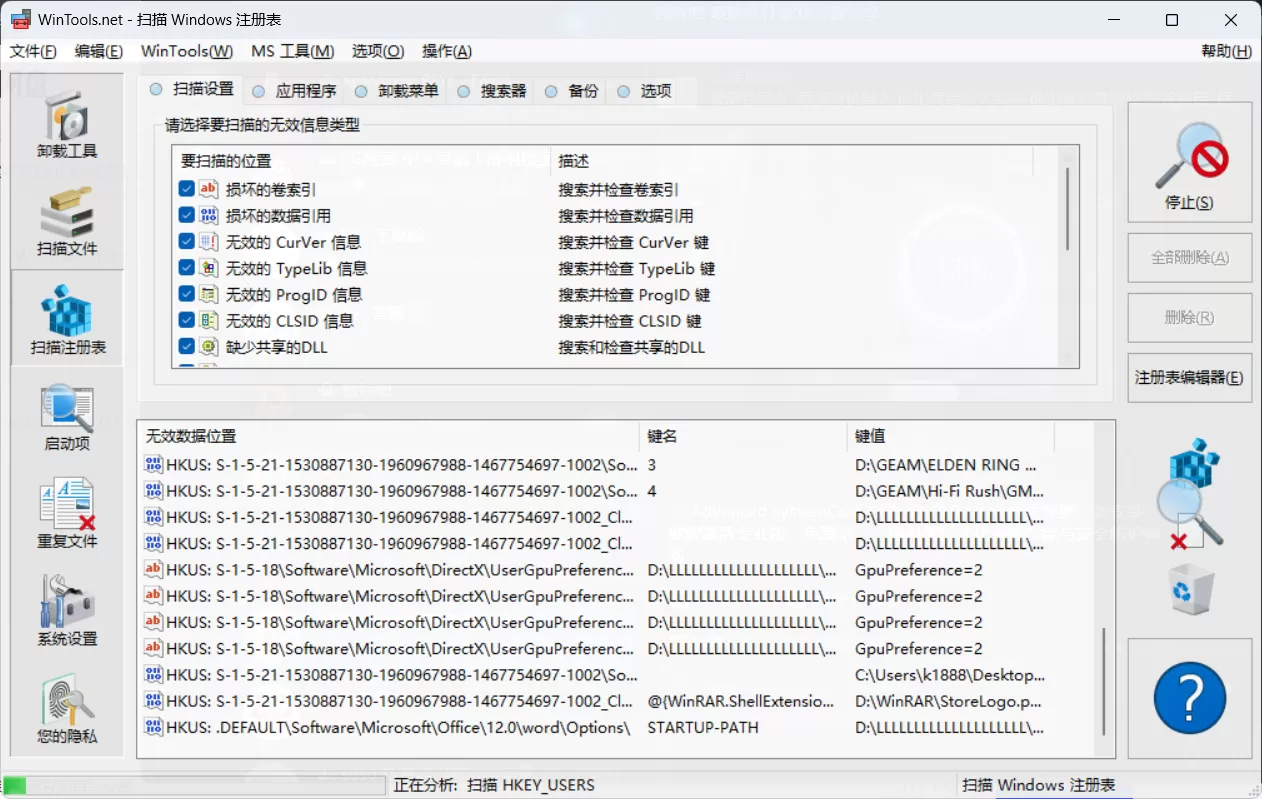Click the 全部删除 button
This screenshot has height=799, width=1262.
[x=1189, y=257]
